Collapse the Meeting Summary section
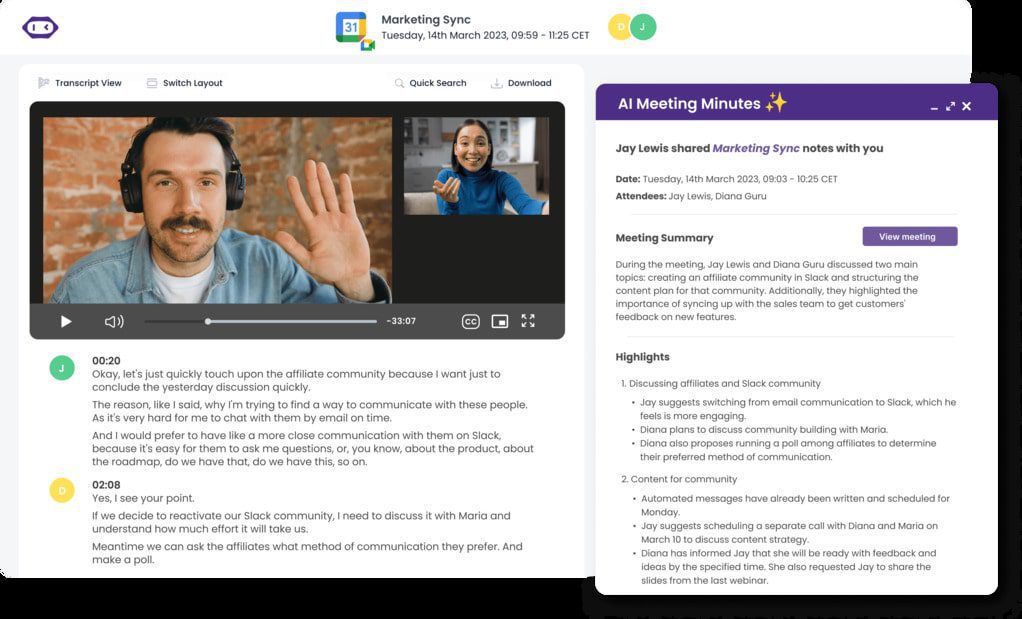 [x=663, y=237]
